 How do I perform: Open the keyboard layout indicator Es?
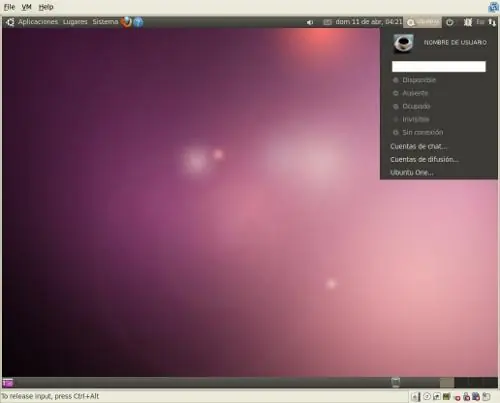pyautogui.click(x=480, y=22)
